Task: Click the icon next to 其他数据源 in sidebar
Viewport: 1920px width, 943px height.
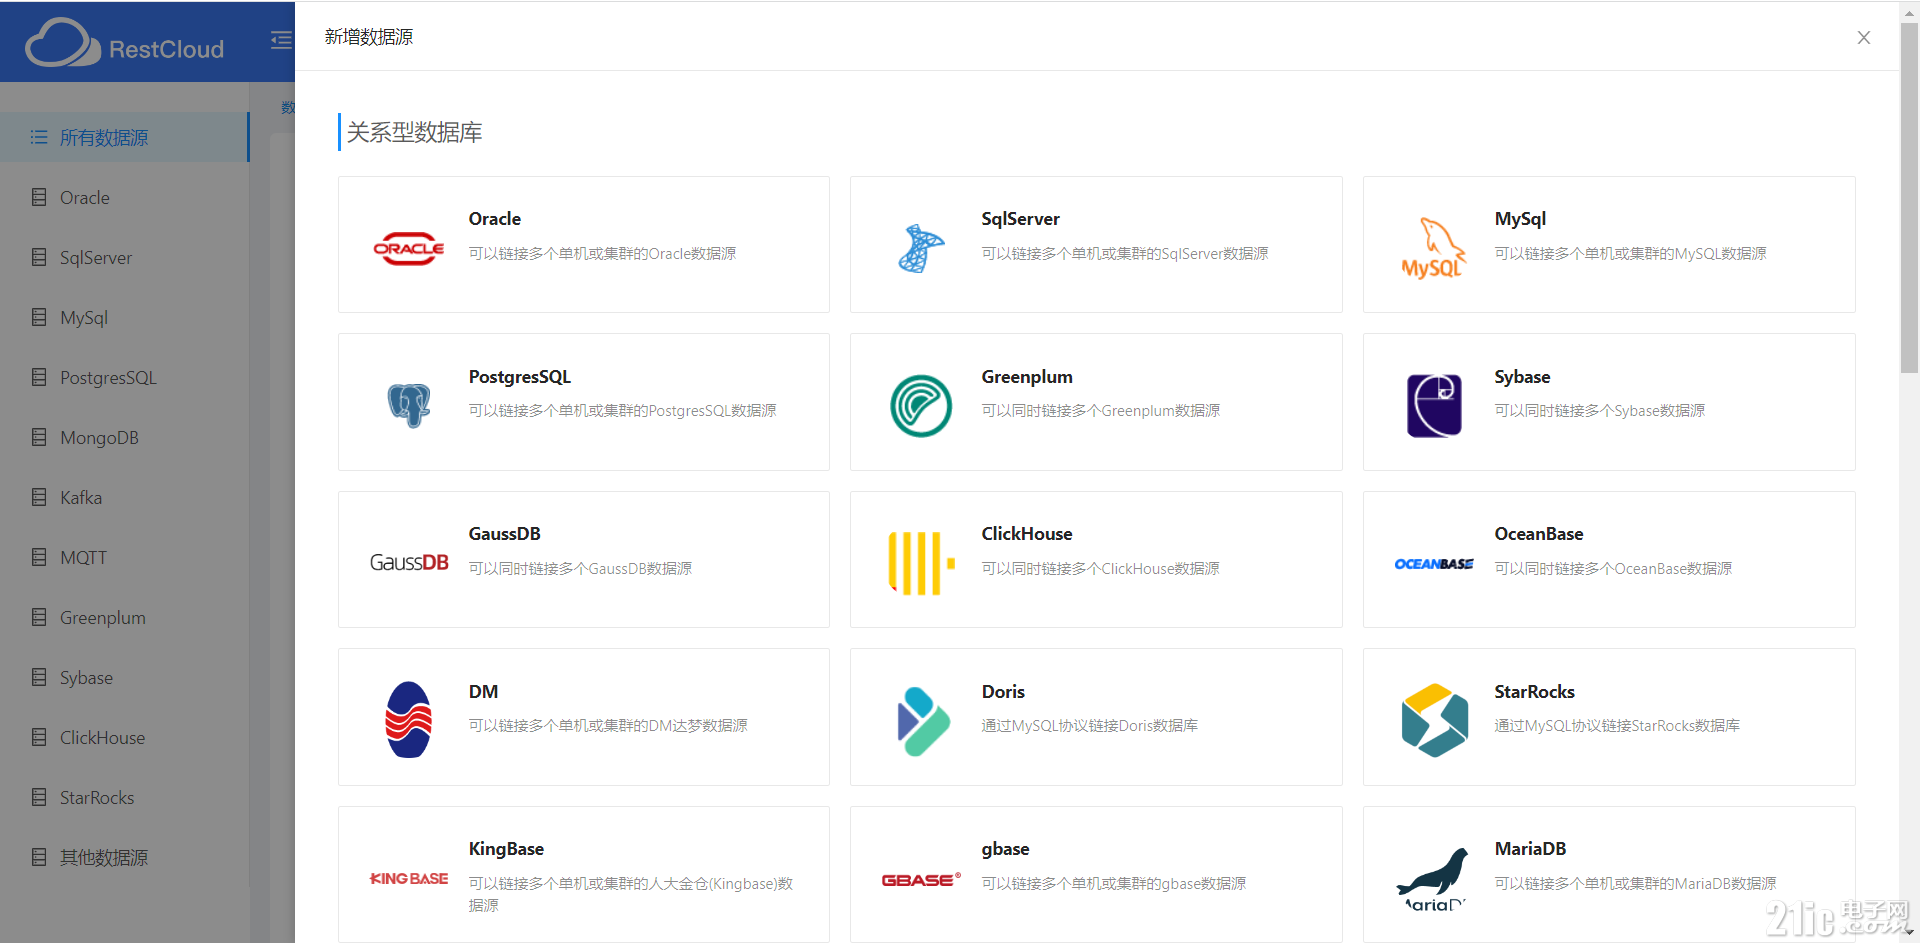Action: 39,857
